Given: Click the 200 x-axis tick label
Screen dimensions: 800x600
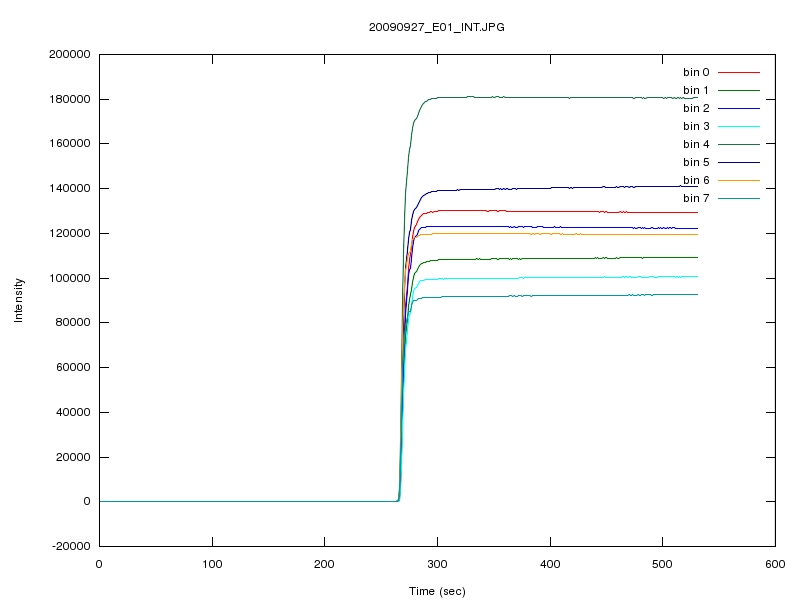Looking at the screenshot, I should pyautogui.click(x=324, y=564).
